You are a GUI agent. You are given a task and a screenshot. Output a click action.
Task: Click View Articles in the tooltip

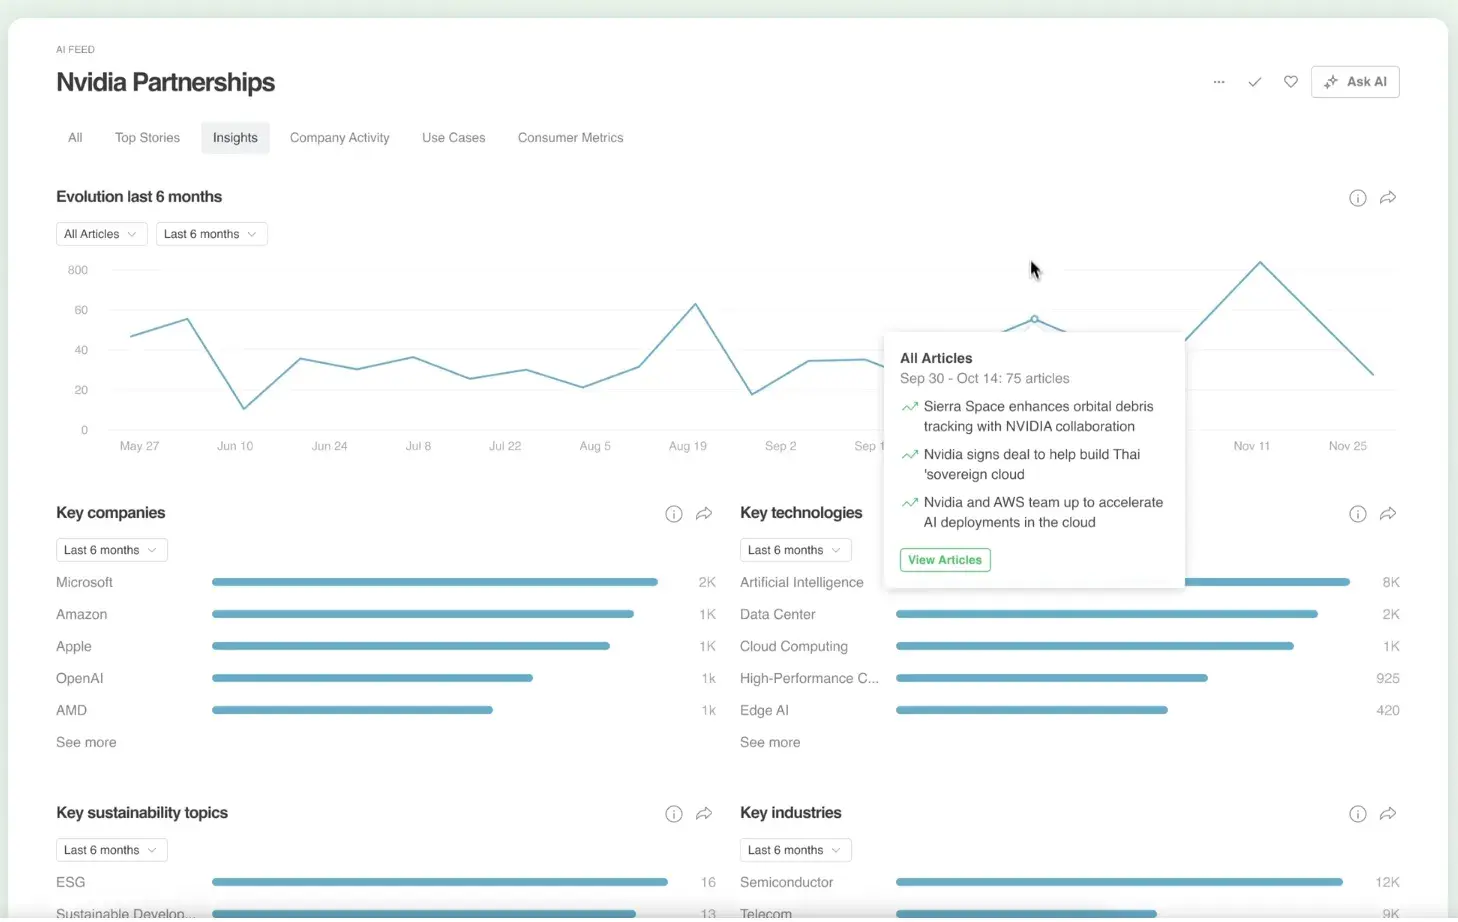click(x=944, y=560)
